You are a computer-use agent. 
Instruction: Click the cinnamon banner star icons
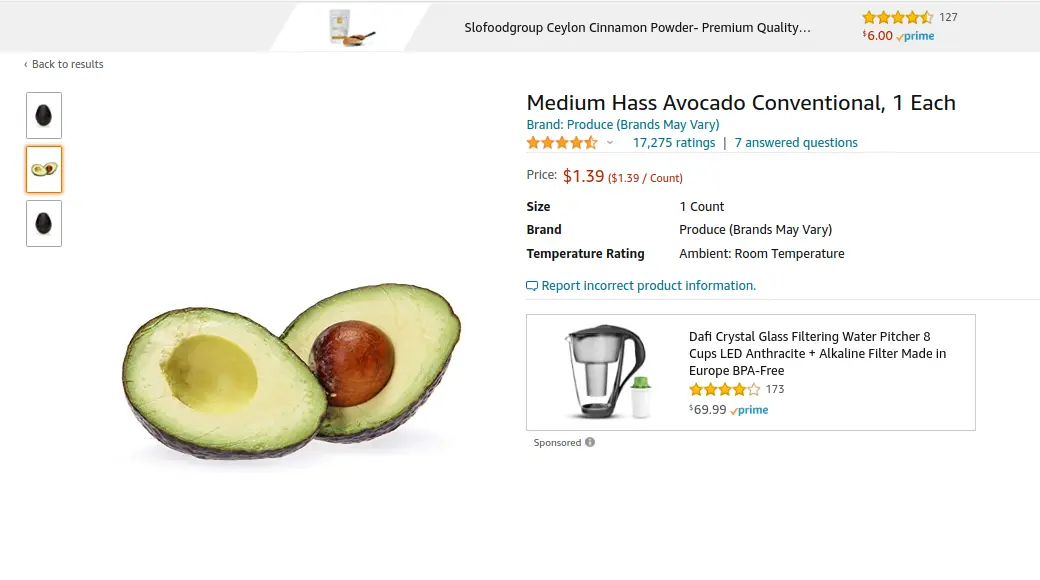coord(896,17)
